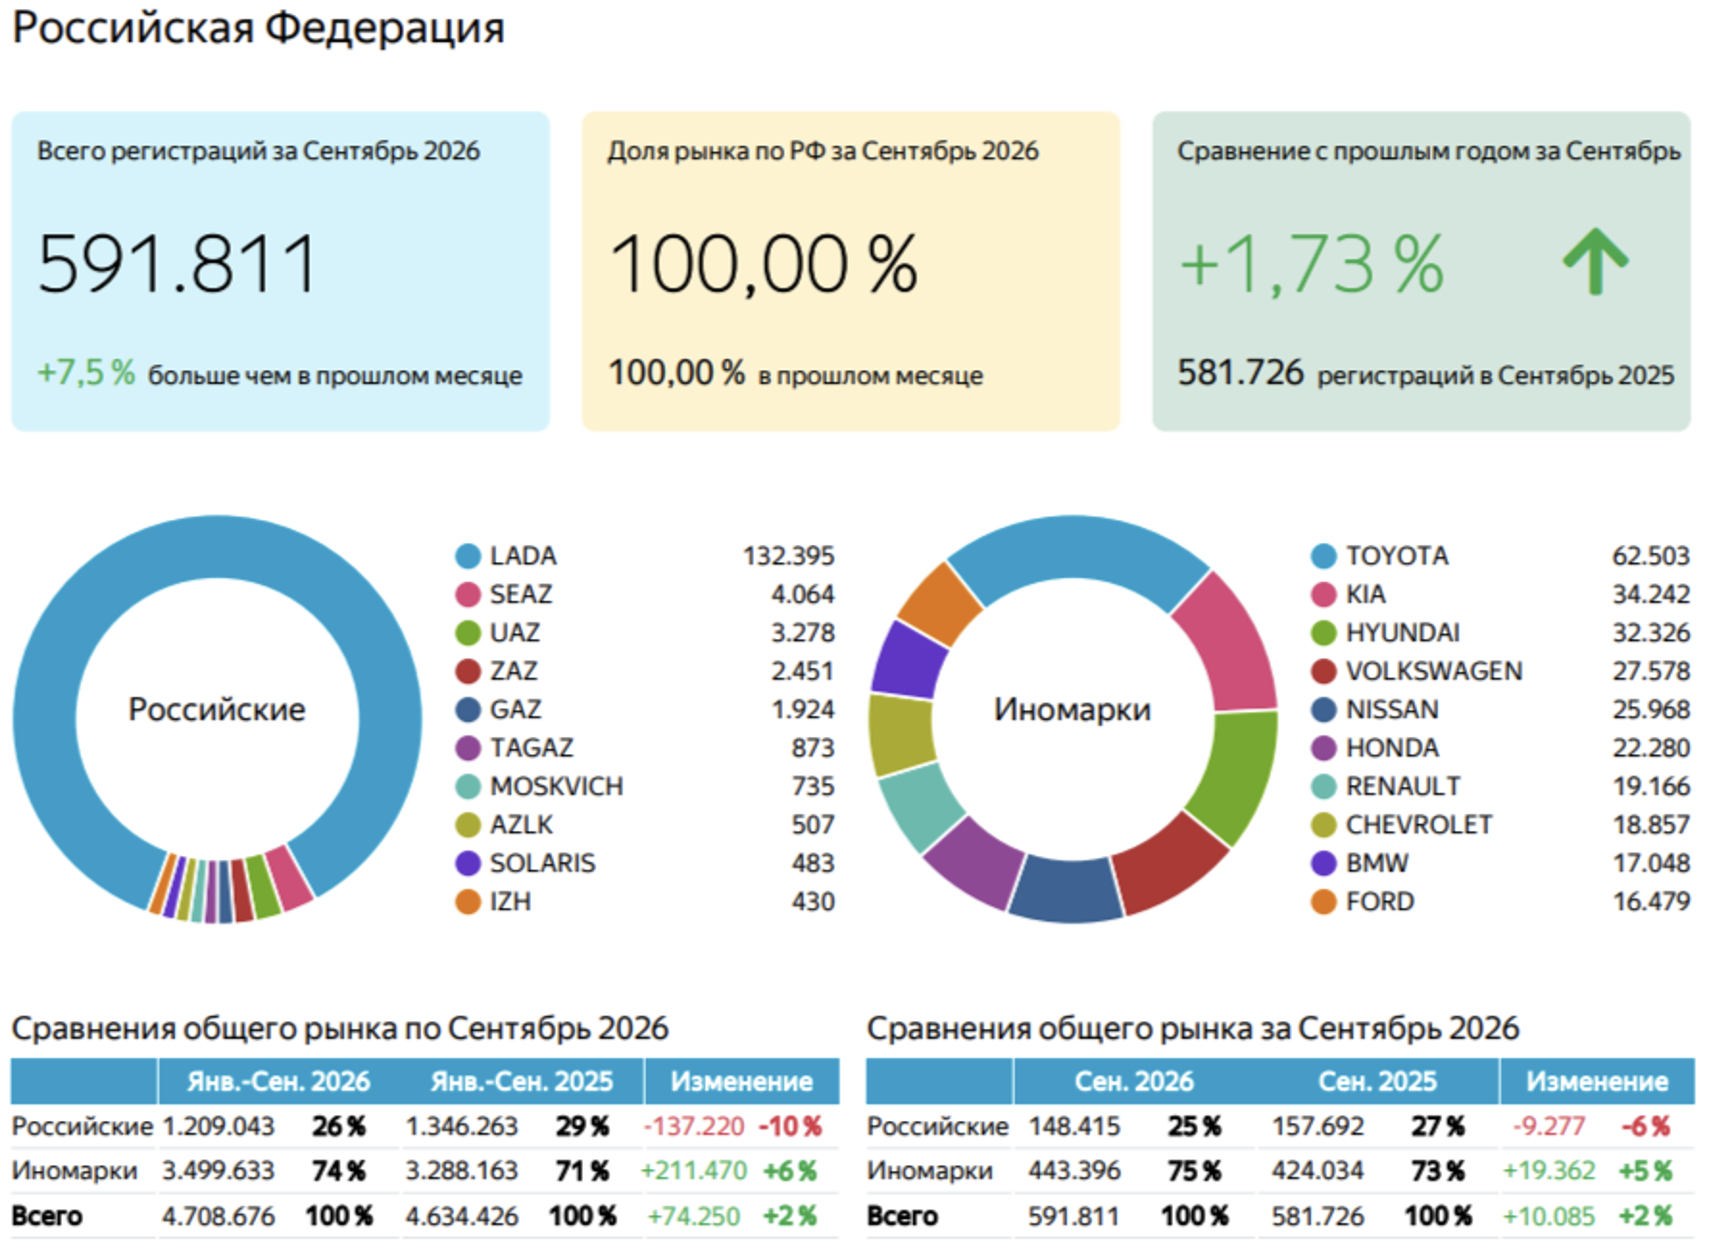1716x1248 pixels.
Task: Click the IZH legend entry
Action: (x=645, y=902)
